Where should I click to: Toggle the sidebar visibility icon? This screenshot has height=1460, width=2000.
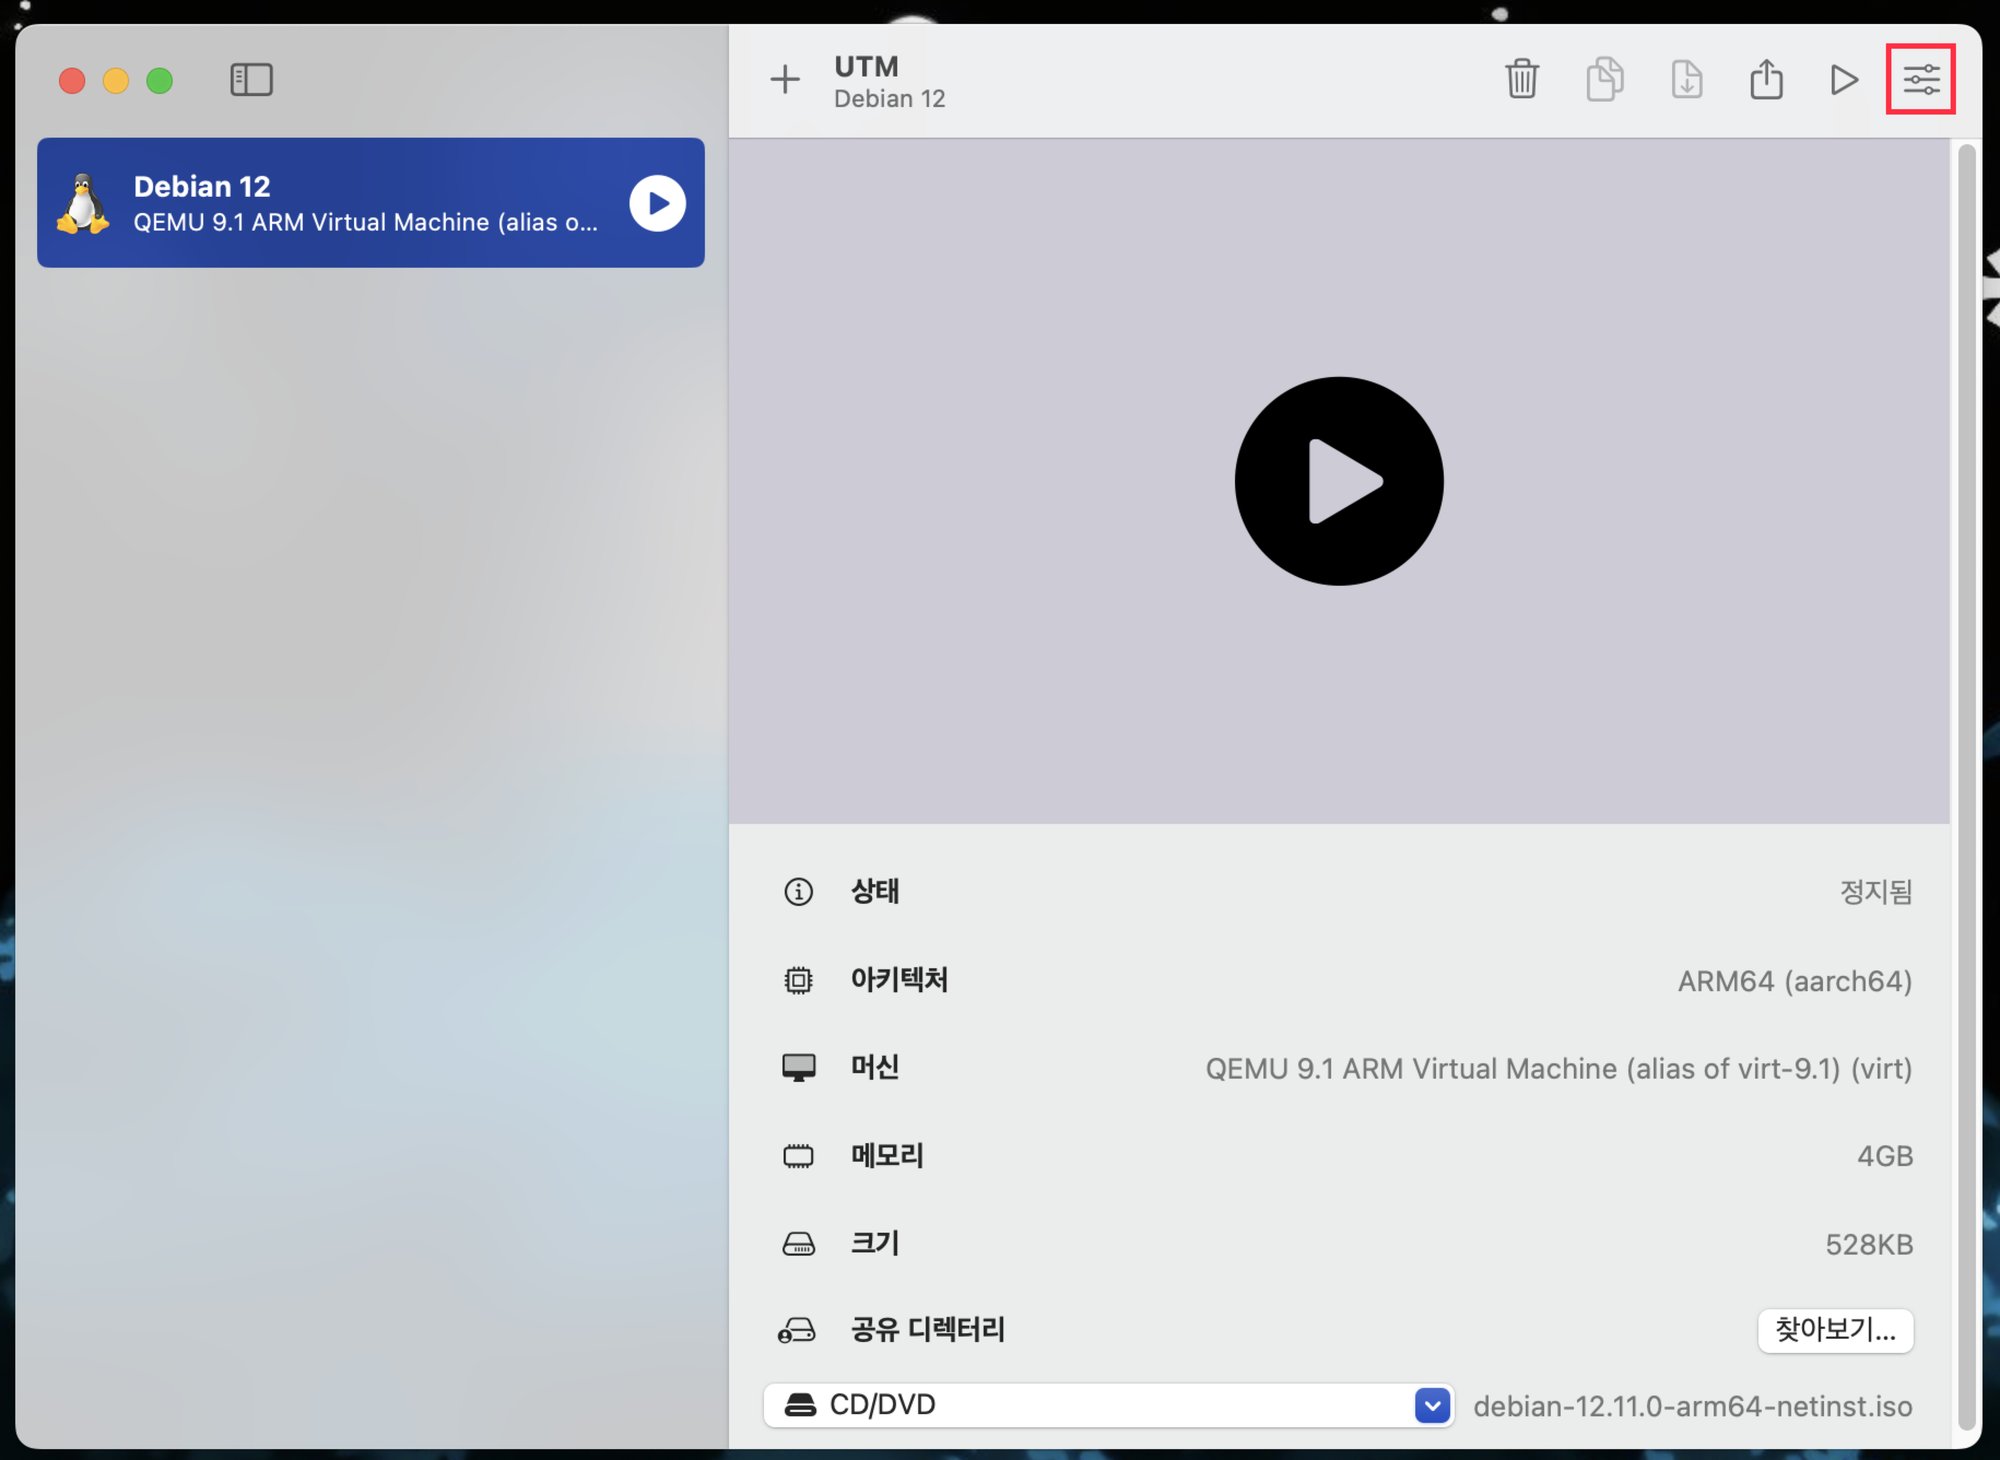pyautogui.click(x=251, y=80)
